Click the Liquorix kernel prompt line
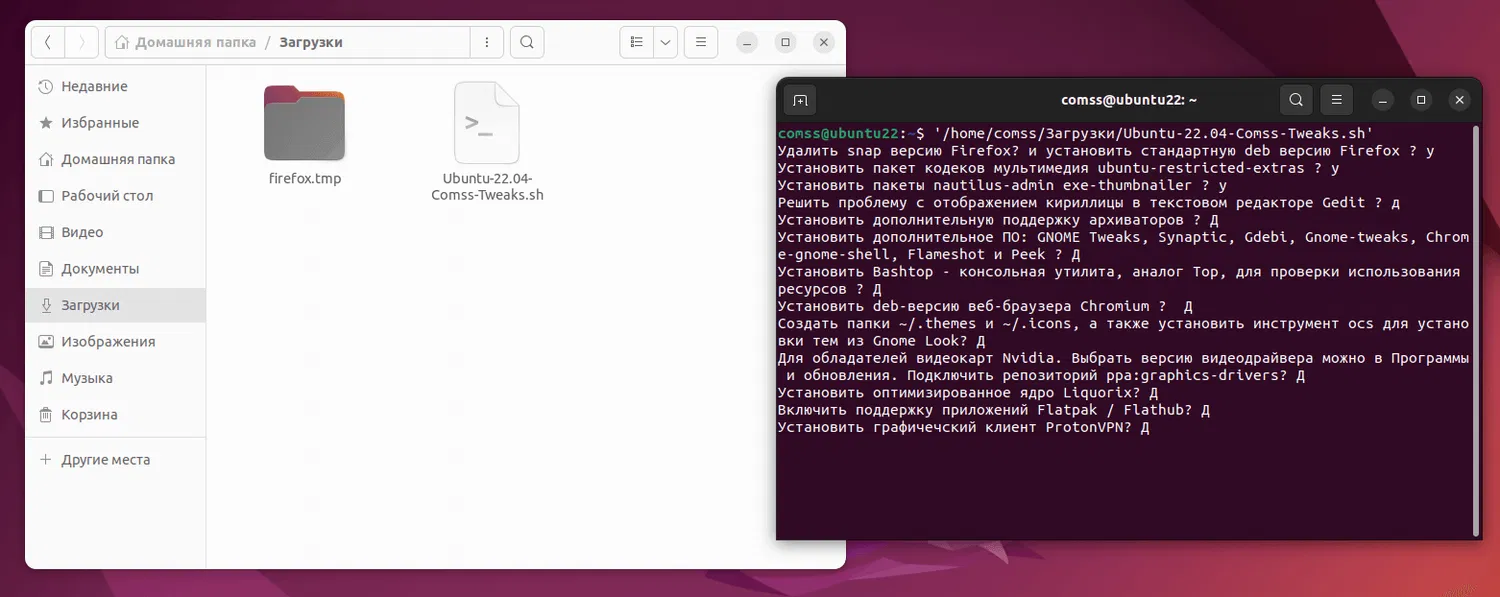 [x=967, y=393]
